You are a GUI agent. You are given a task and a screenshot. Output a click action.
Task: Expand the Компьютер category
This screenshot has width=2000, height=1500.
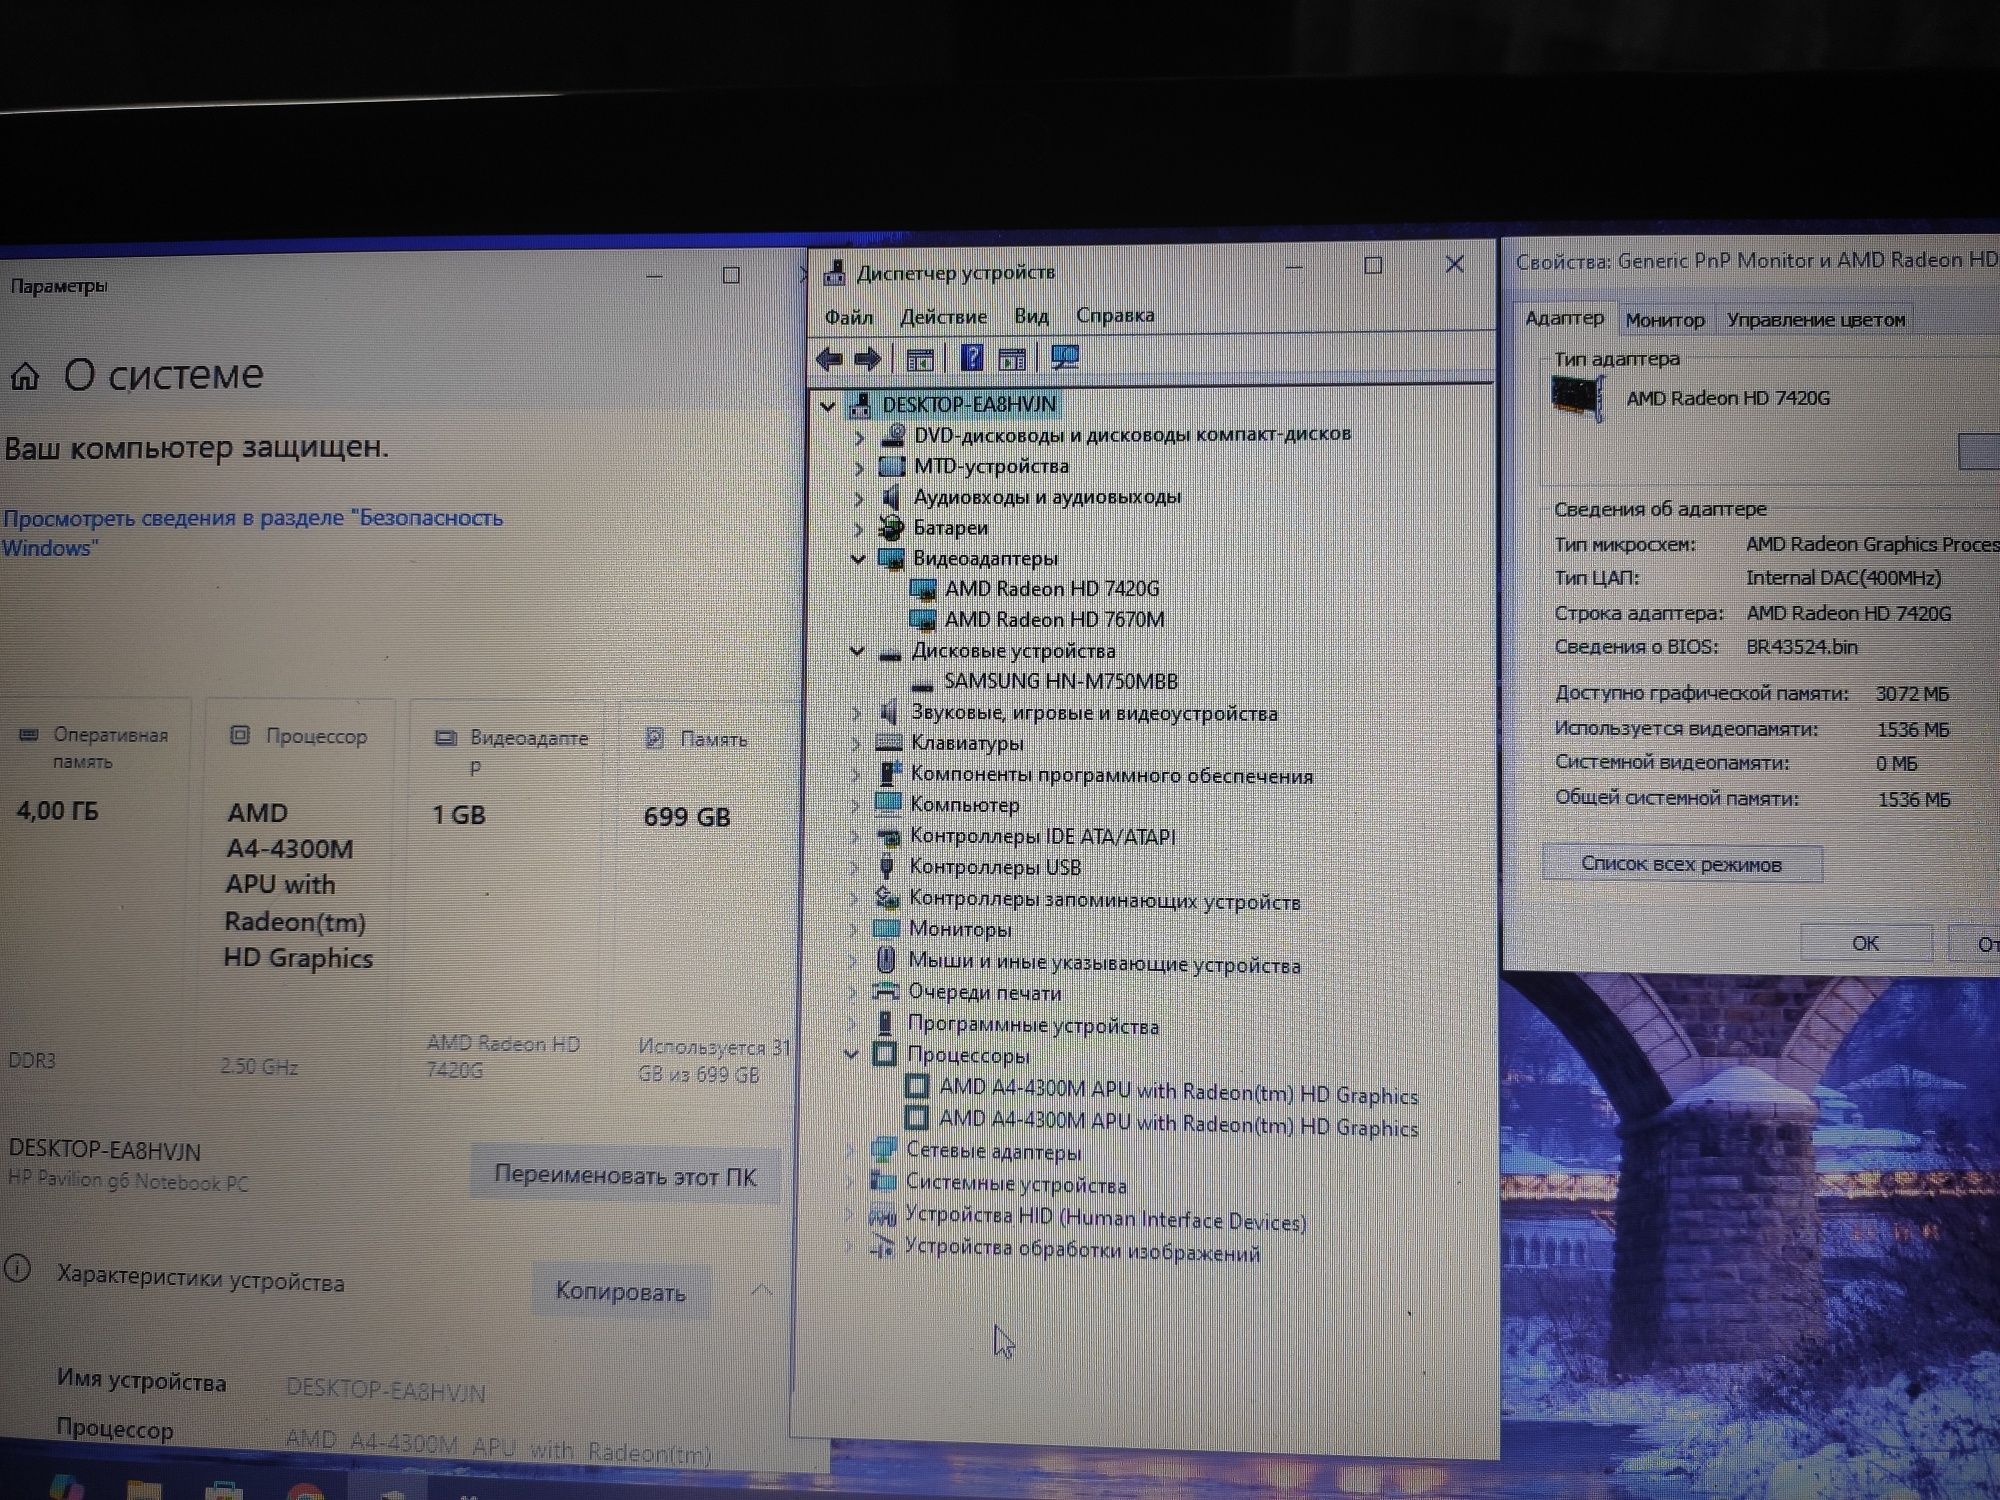pyautogui.click(x=854, y=804)
